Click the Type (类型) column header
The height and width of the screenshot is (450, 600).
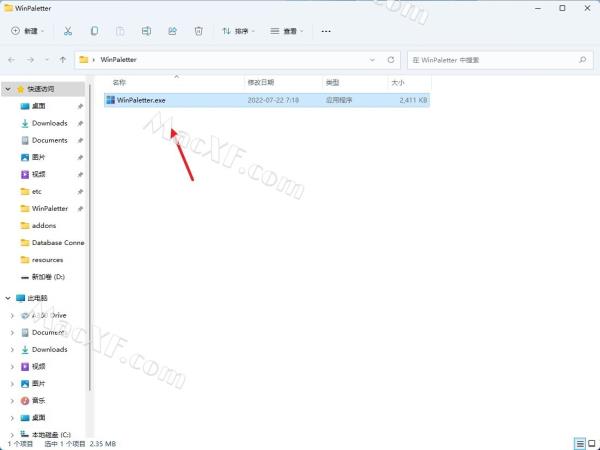pos(332,82)
